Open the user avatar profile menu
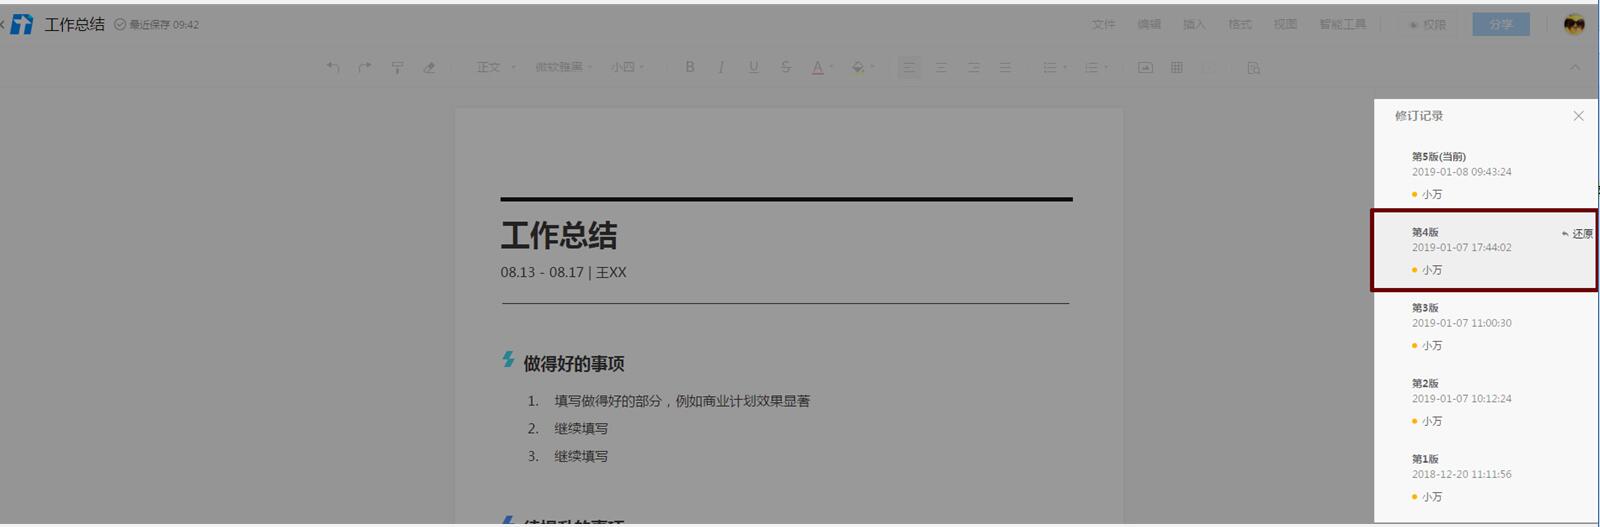1600x527 pixels. point(1574,24)
